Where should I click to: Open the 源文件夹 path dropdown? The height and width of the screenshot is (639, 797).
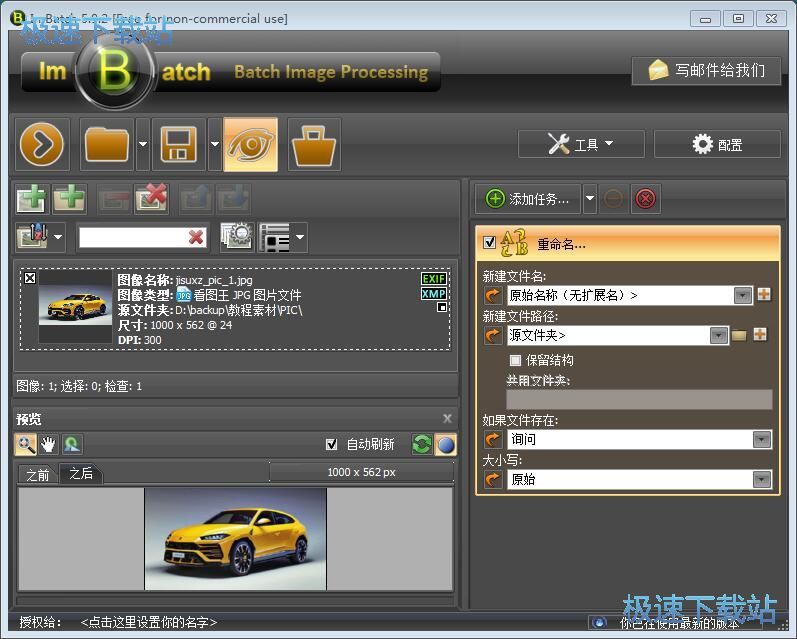tap(718, 336)
